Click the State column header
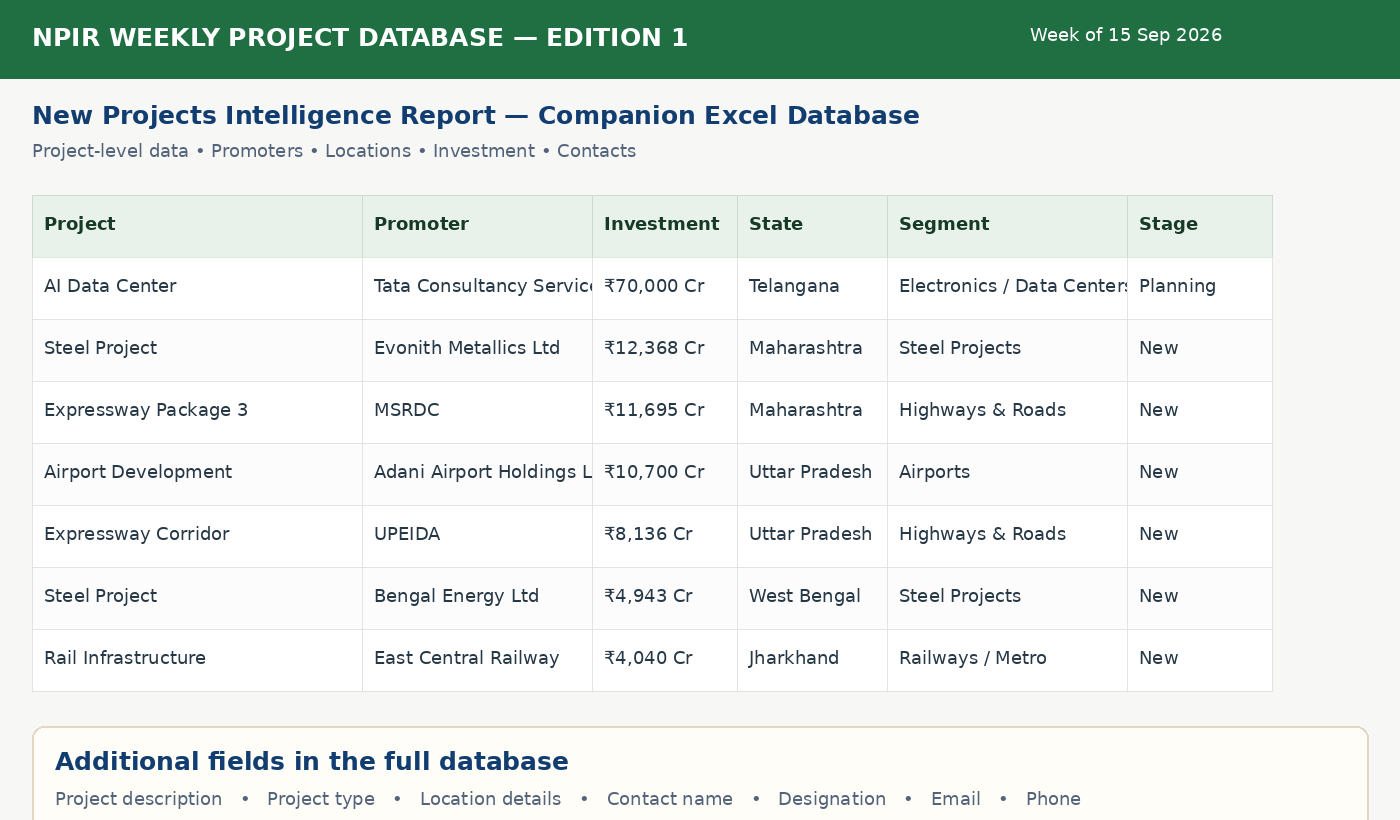1400x820 pixels. coord(812,226)
